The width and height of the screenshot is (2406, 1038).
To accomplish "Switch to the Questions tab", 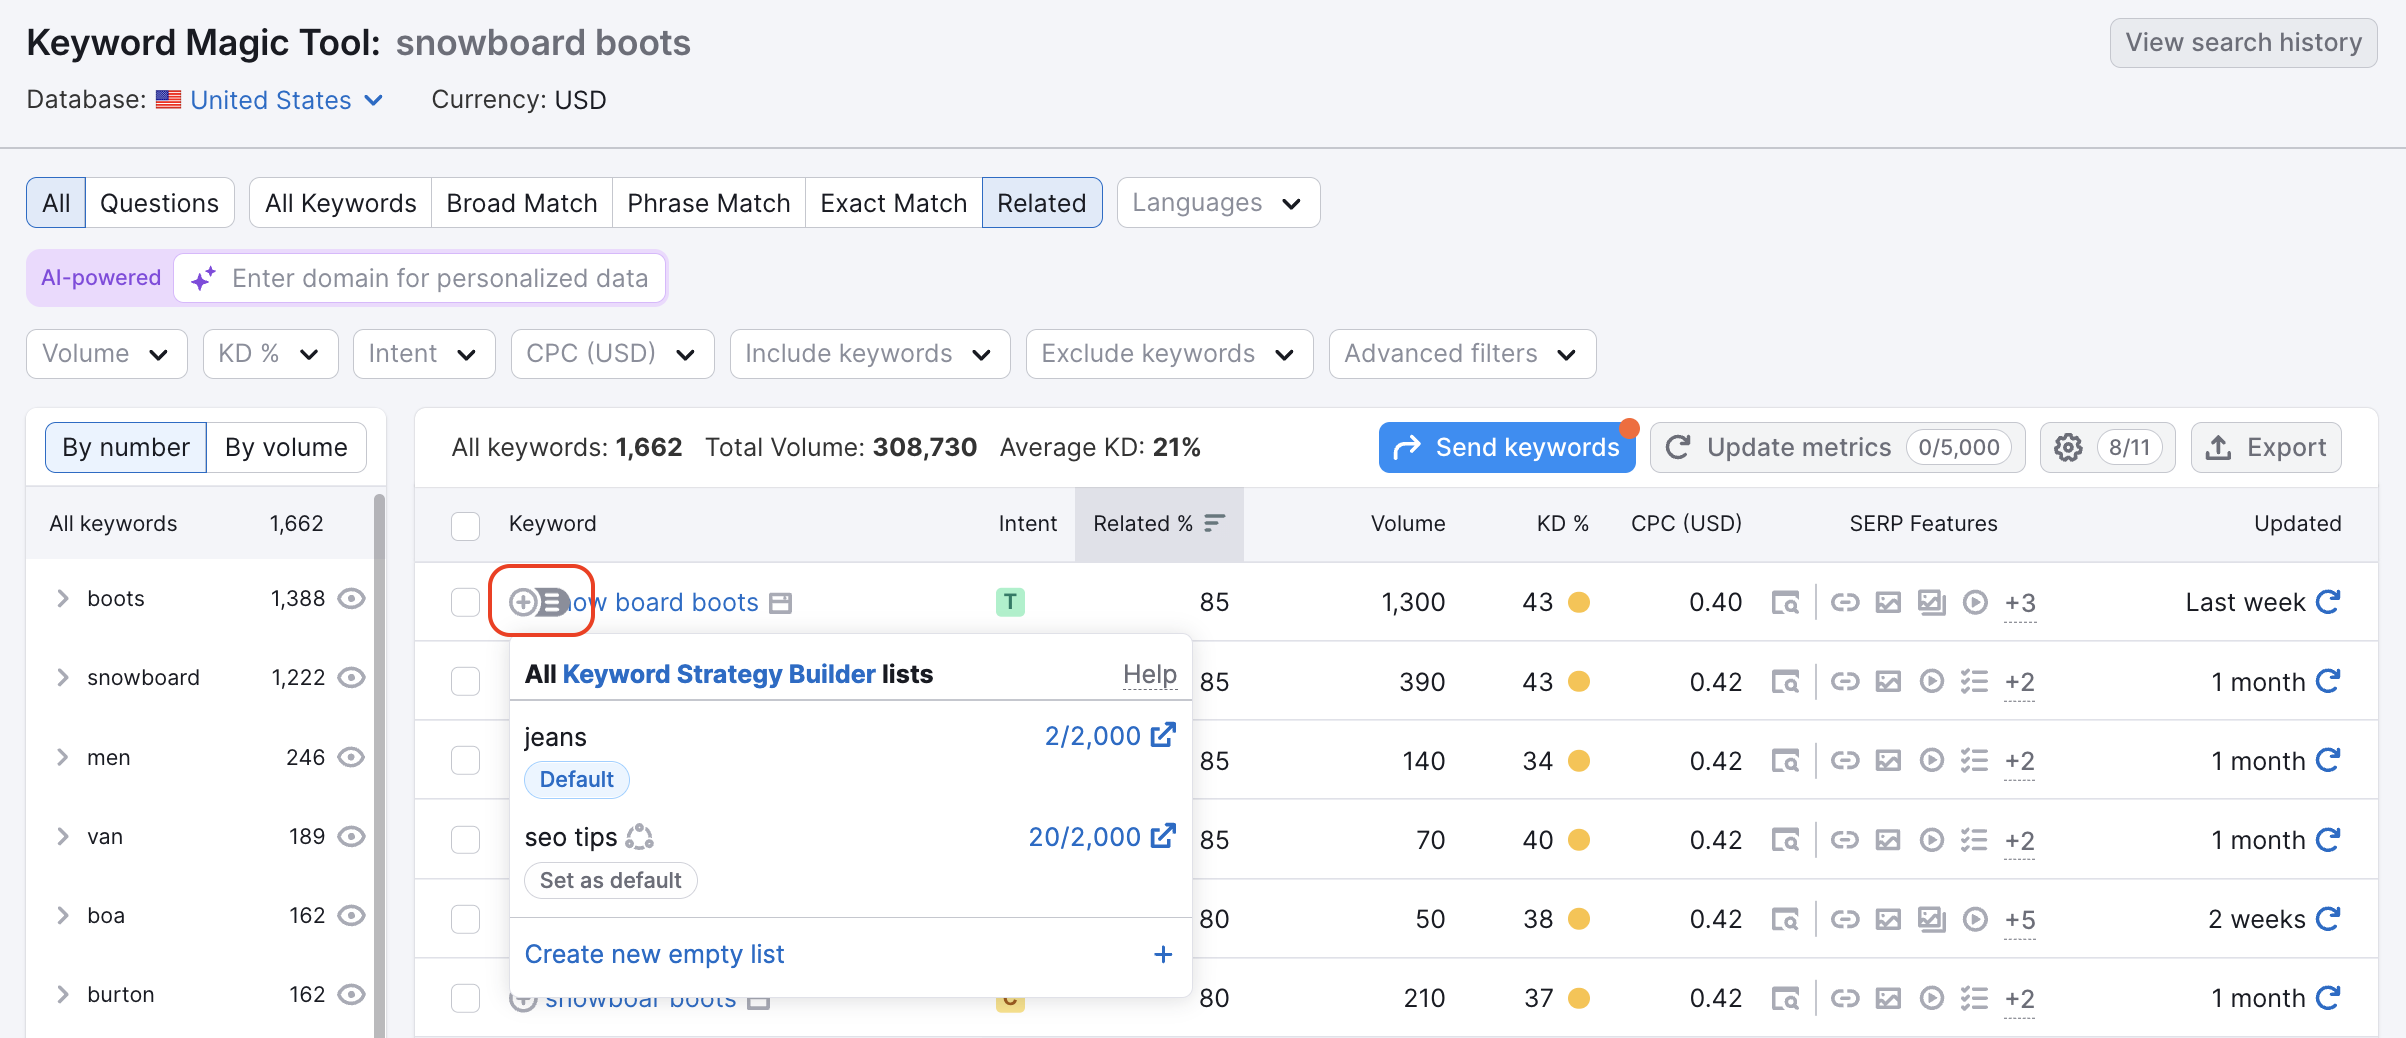I will (159, 202).
